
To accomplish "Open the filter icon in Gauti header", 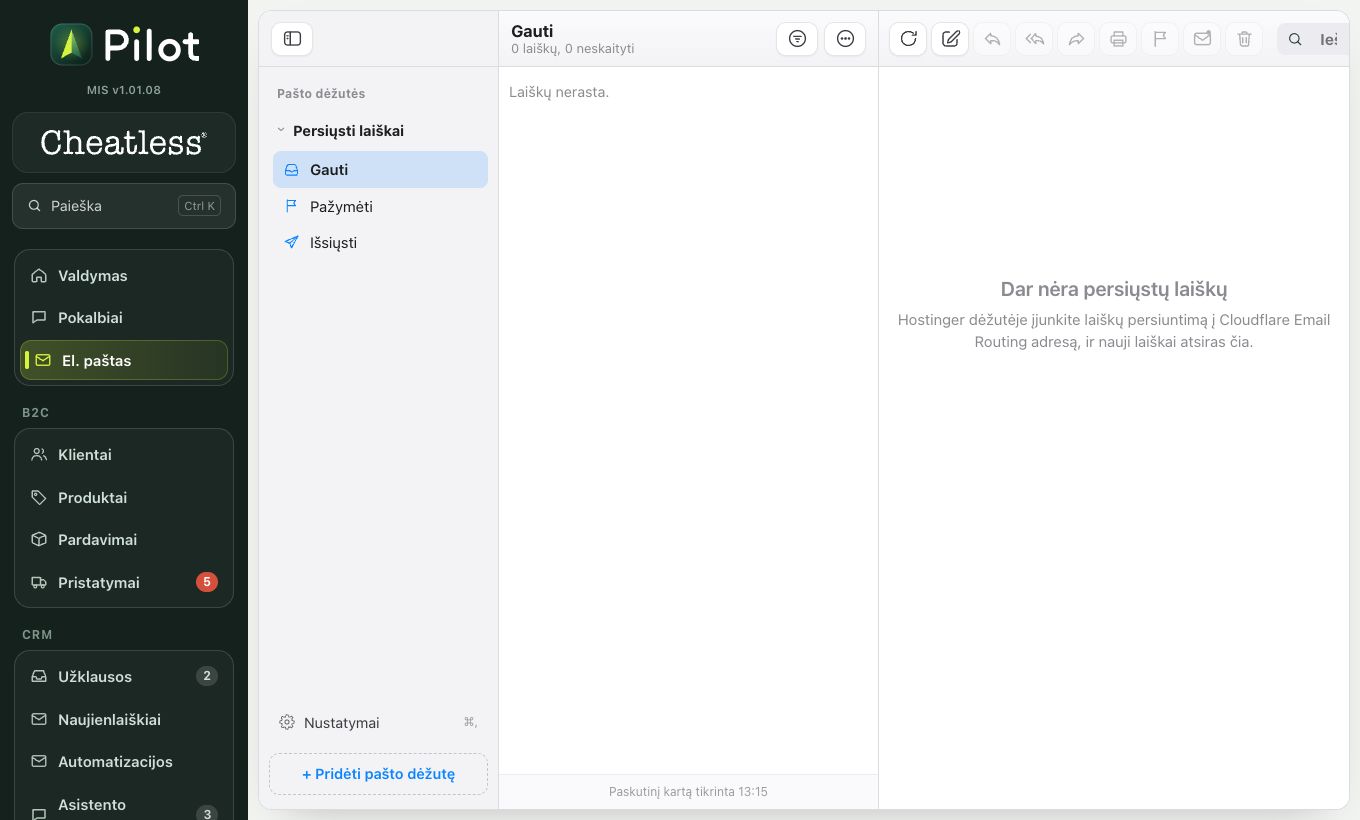I will tap(797, 39).
